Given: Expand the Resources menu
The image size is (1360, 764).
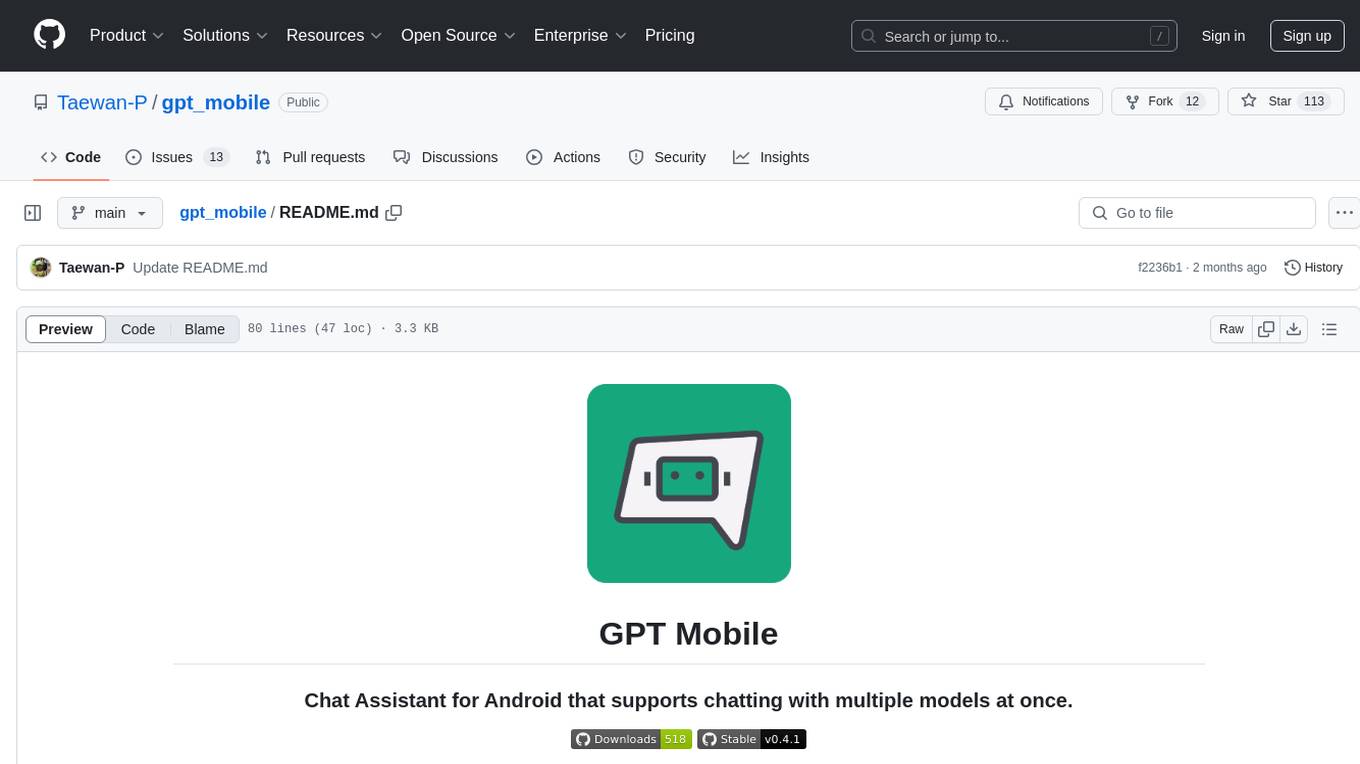Looking at the screenshot, I should click(x=334, y=35).
